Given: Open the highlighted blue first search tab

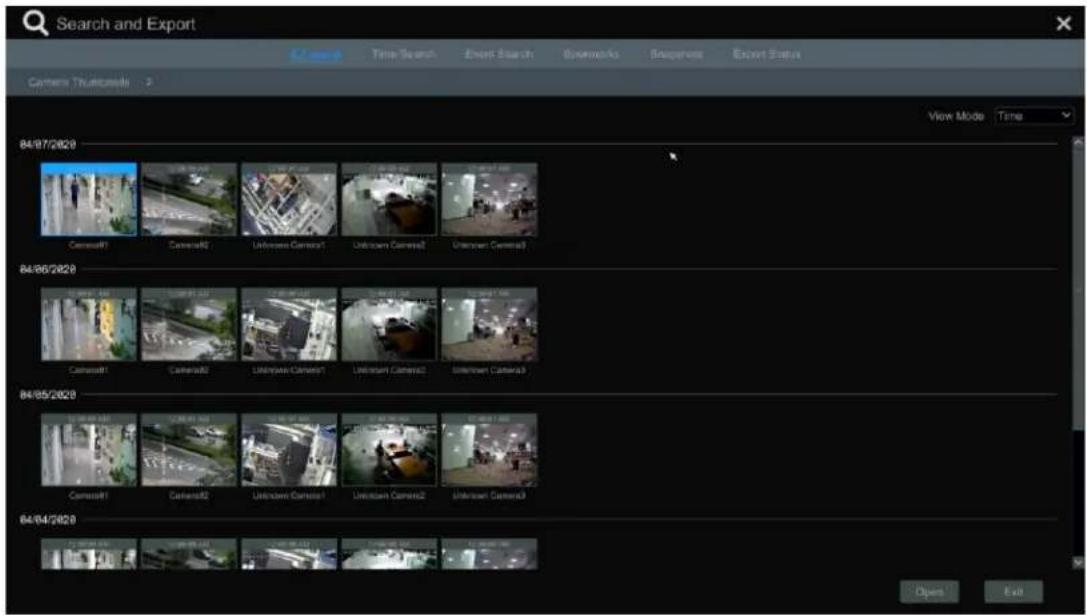Looking at the screenshot, I should (x=315, y=54).
